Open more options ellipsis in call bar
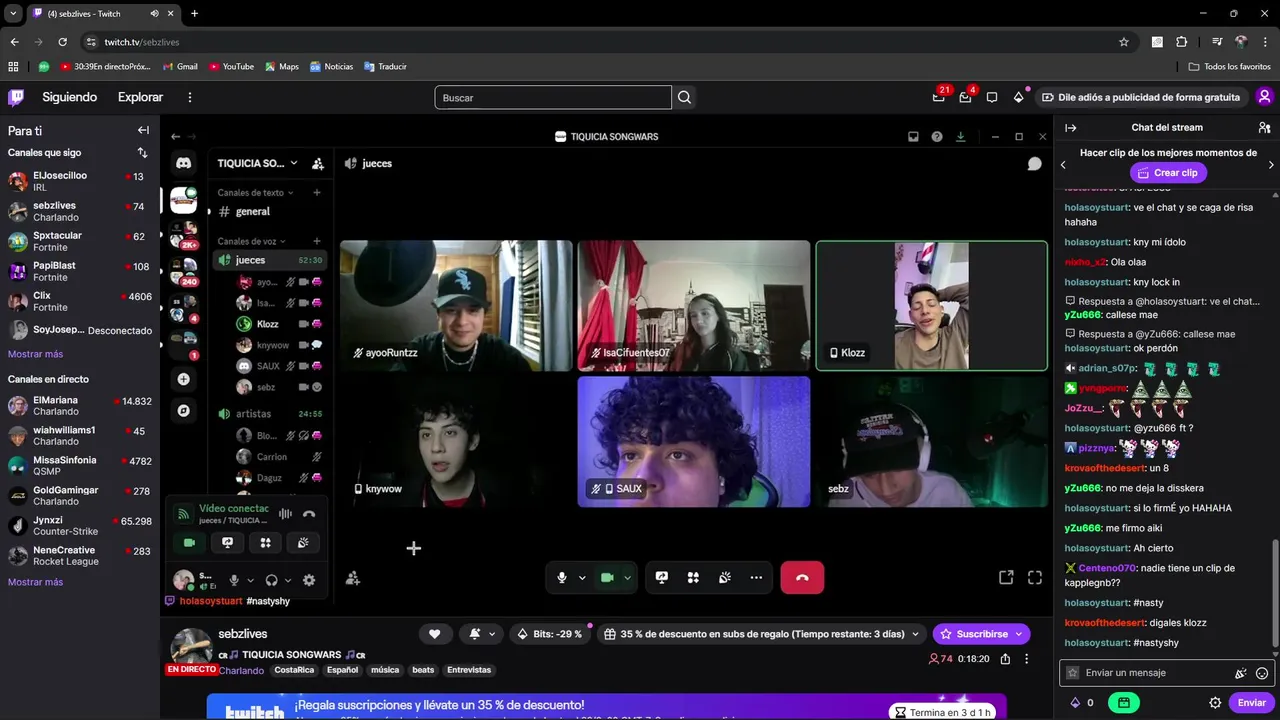The width and height of the screenshot is (1280, 720). pos(756,577)
